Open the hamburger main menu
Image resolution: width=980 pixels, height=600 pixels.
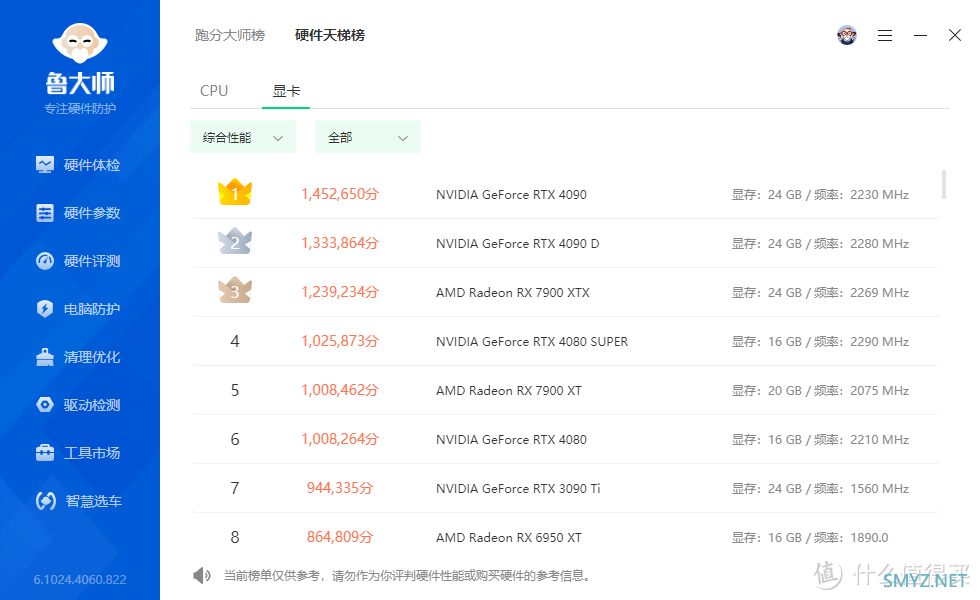pos(884,36)
